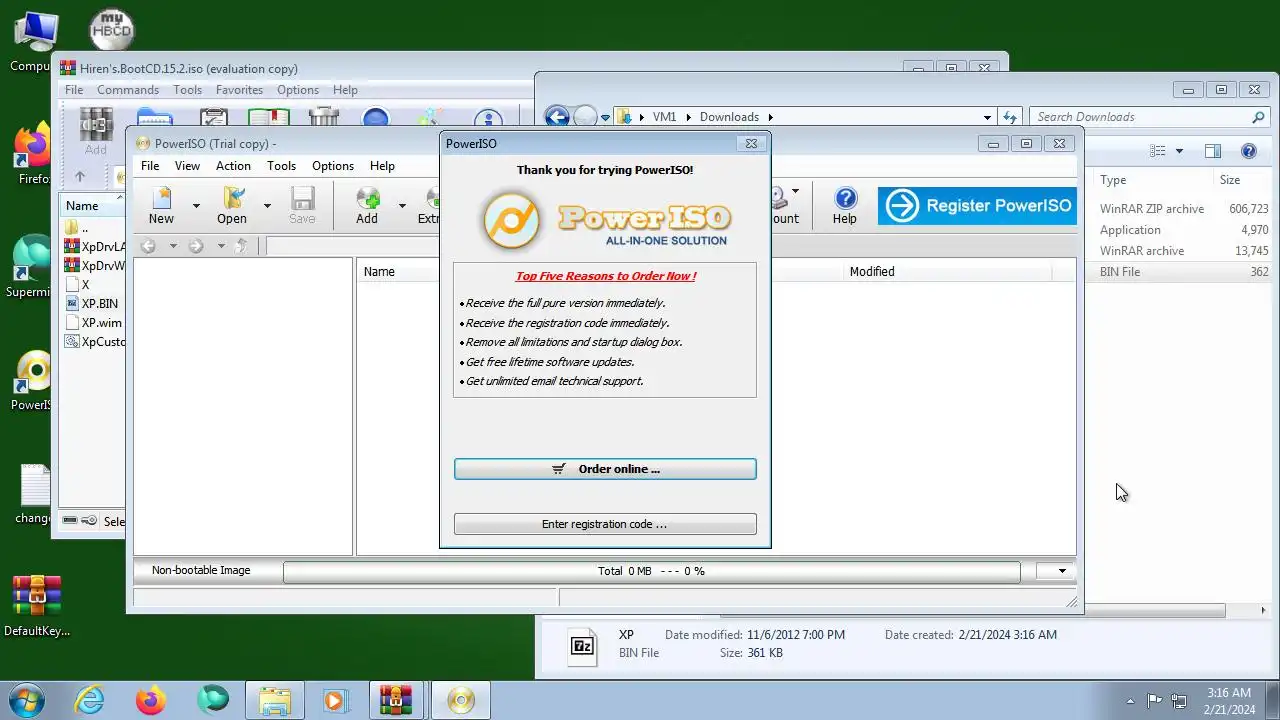Click the PowerISO path address field
This screenshot has width=1280, height=720.
pos(352,246)
